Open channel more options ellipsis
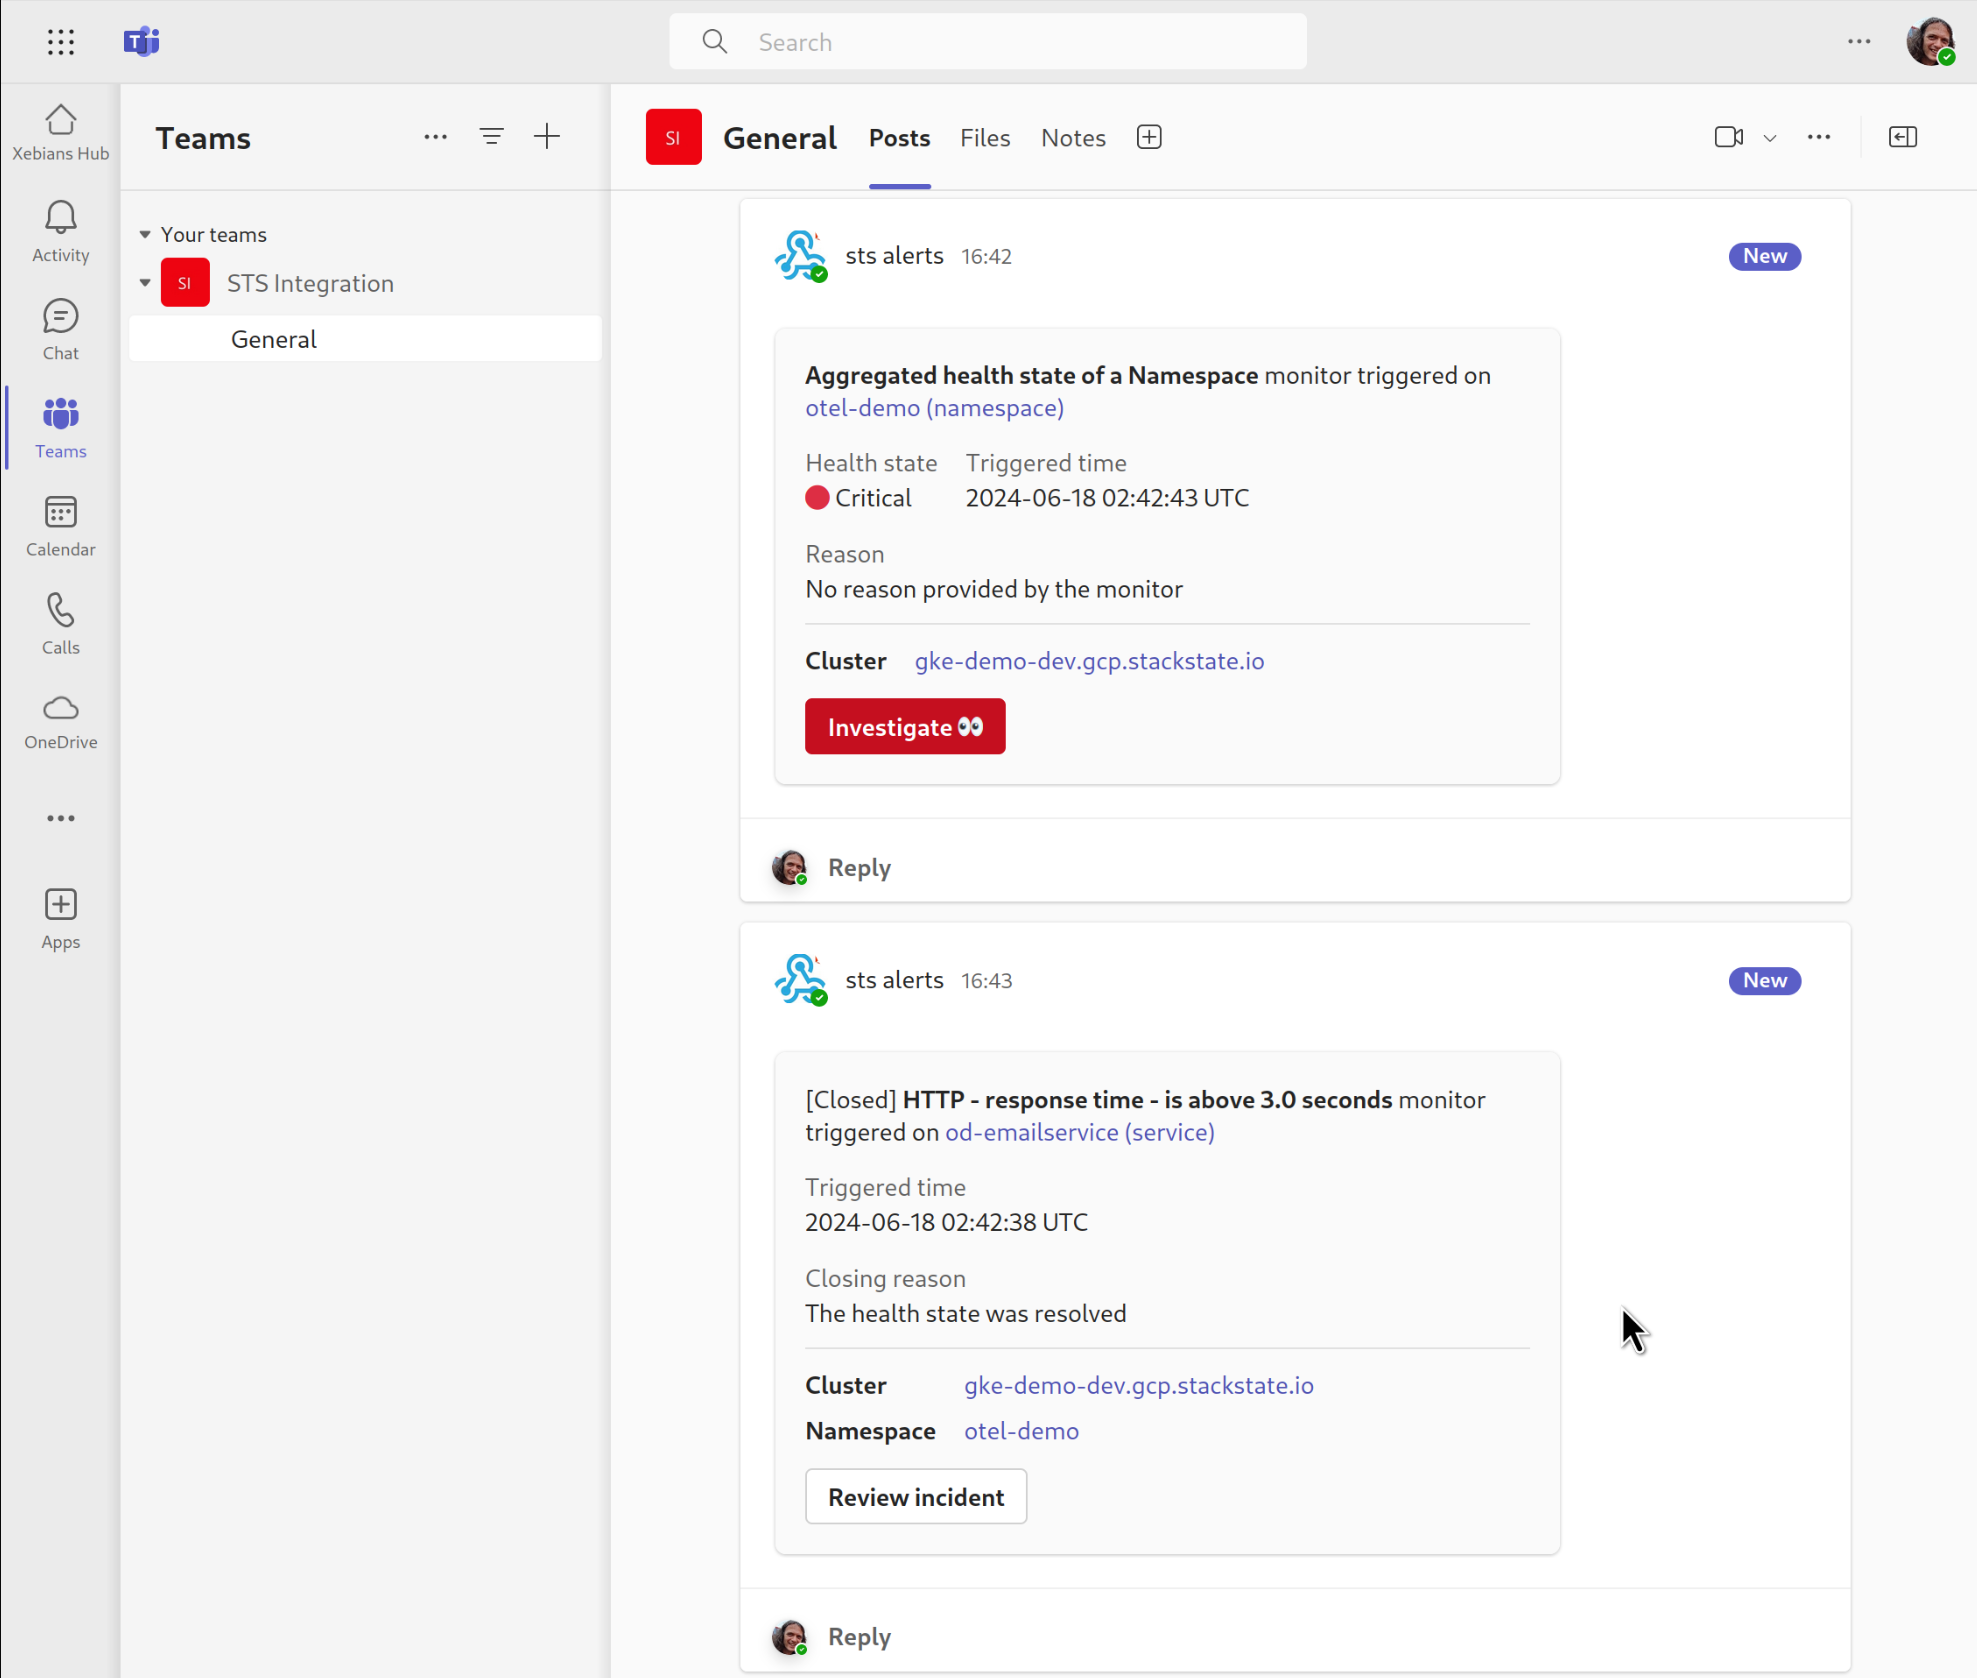Screen dimensions: 1977x1678 tap(1819, 137)
